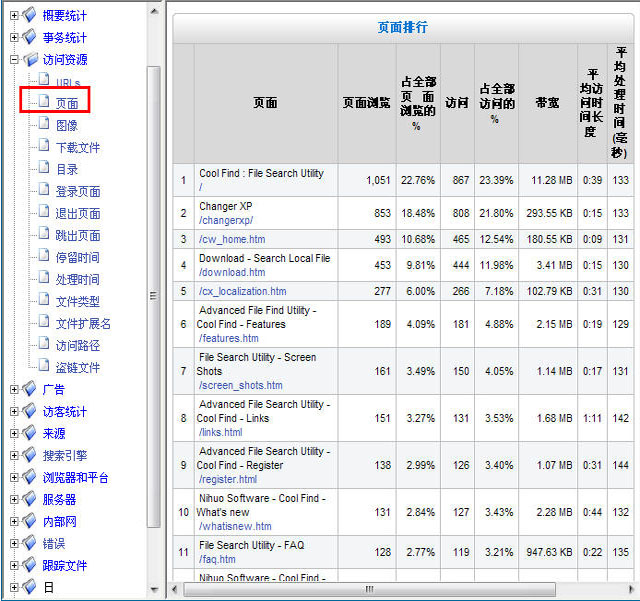Click the book icon beside 搜索引擎
Viewport: 640px width, 601px height.
pyautogui.click(x=29, y=455)
